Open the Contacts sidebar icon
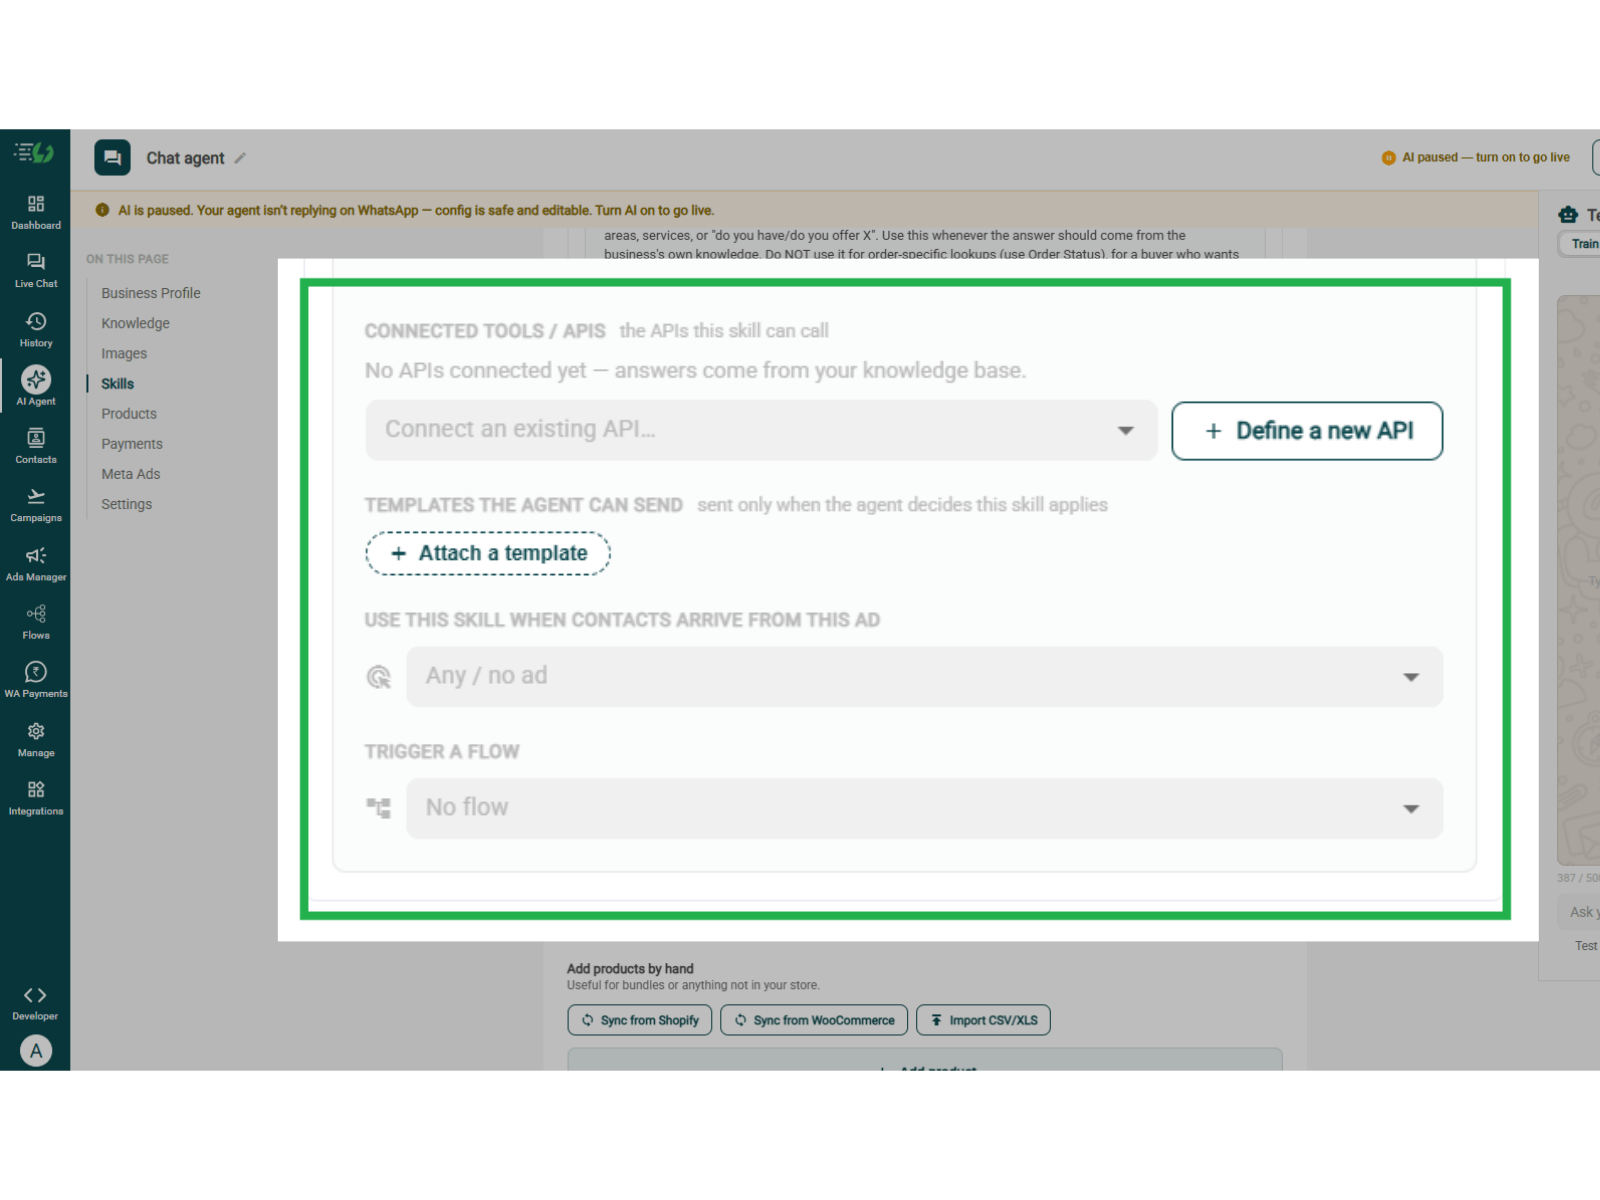The height and width of the screenshot is (1200, 1600). [36, 437]
